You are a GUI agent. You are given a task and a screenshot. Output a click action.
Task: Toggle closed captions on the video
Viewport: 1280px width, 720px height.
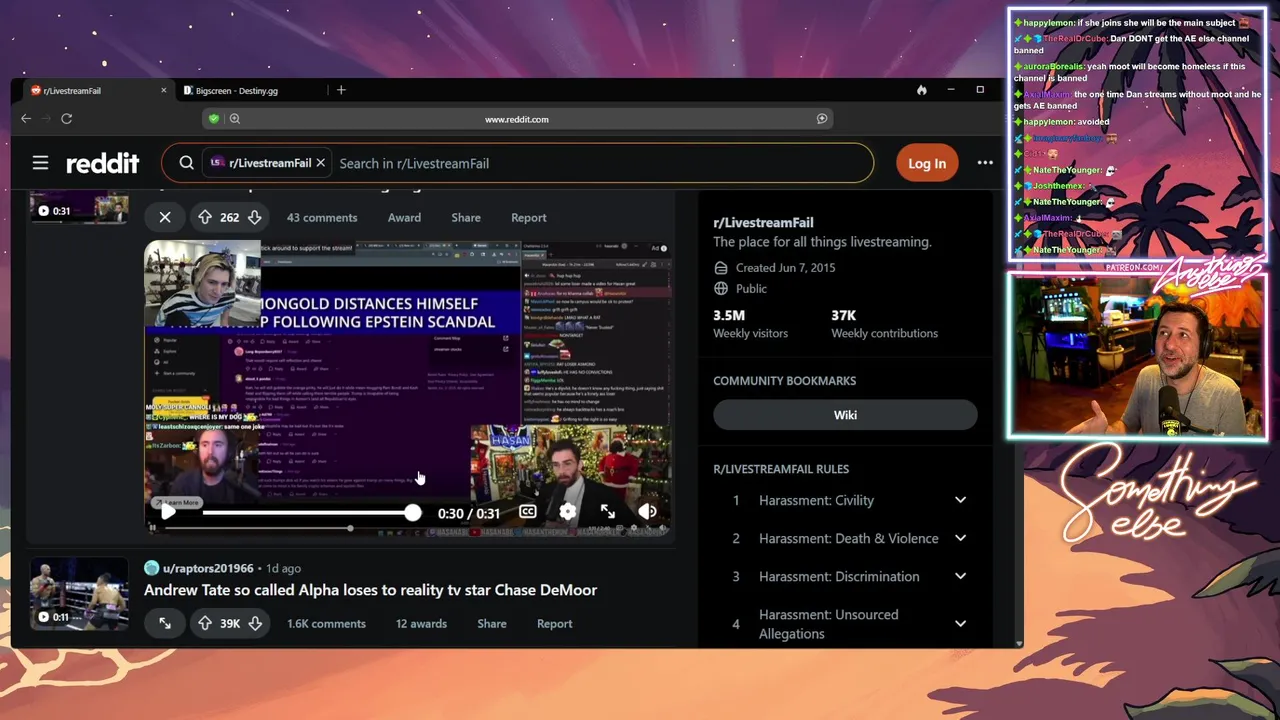(528, 512)
